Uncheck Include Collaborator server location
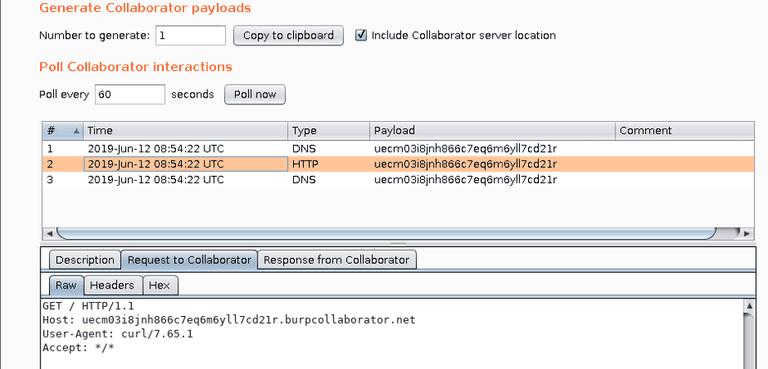This screenshot has width=768, height=369. pyautogui.click(x=361, y=35)
